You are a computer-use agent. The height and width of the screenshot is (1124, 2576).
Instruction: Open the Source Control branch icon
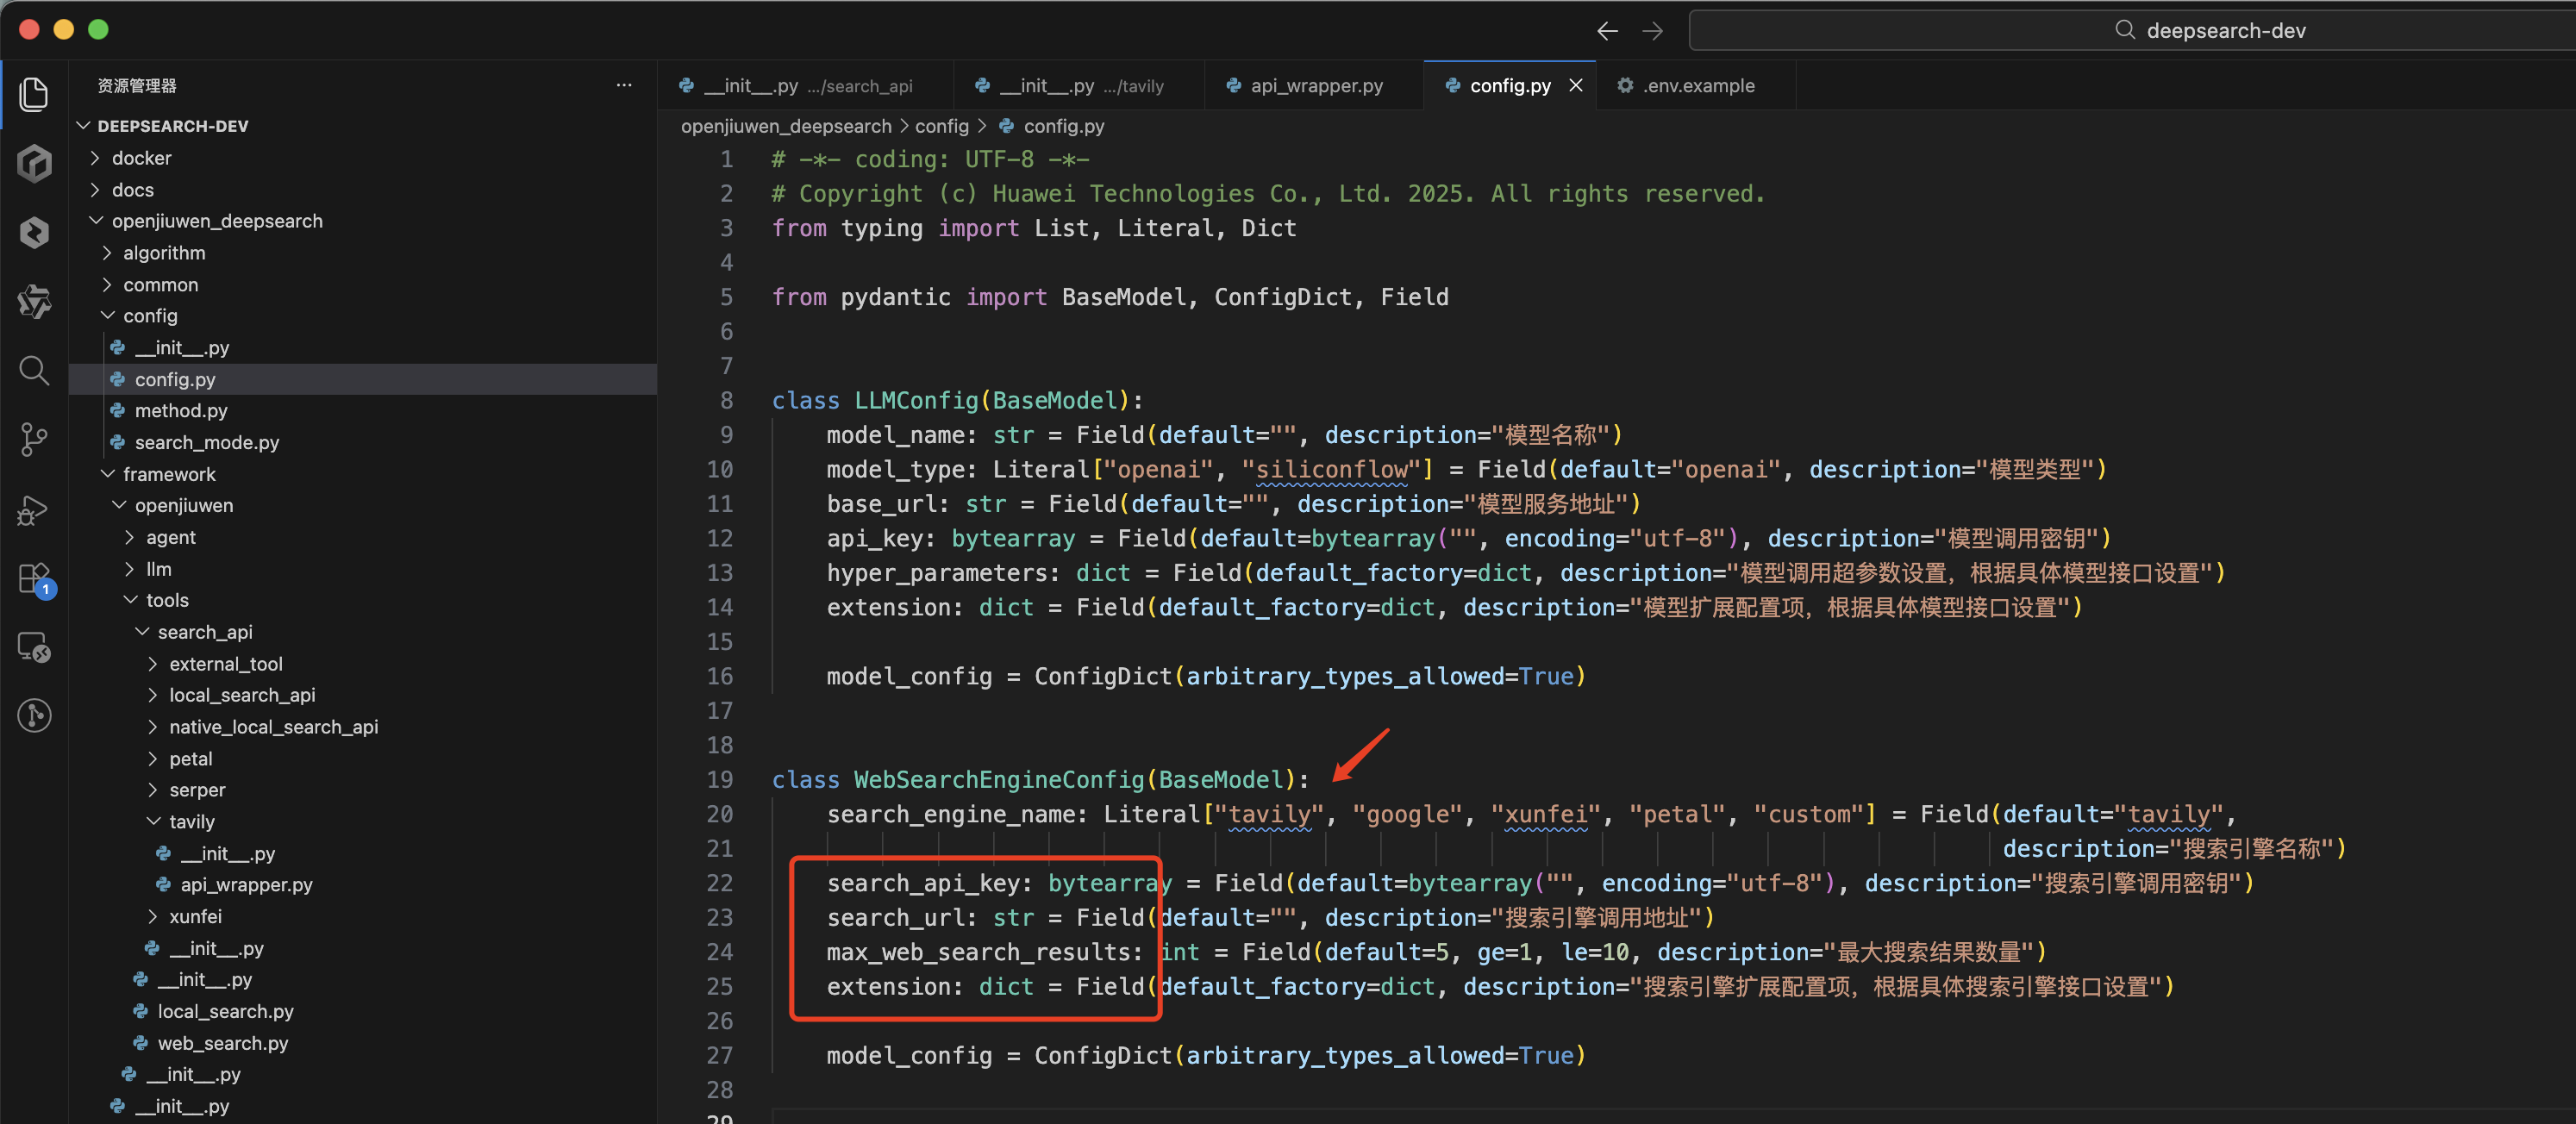(x=34, y=439)
